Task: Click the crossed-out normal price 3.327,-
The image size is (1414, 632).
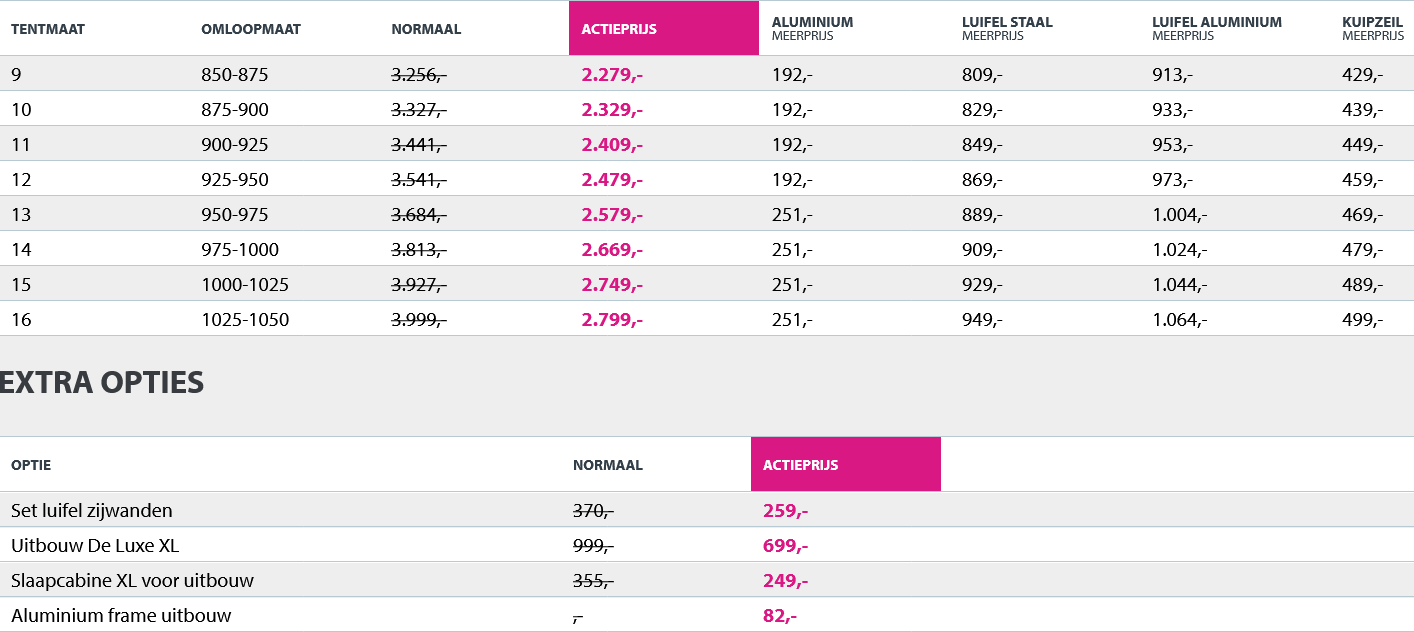Action: click(x=419, y=110)
